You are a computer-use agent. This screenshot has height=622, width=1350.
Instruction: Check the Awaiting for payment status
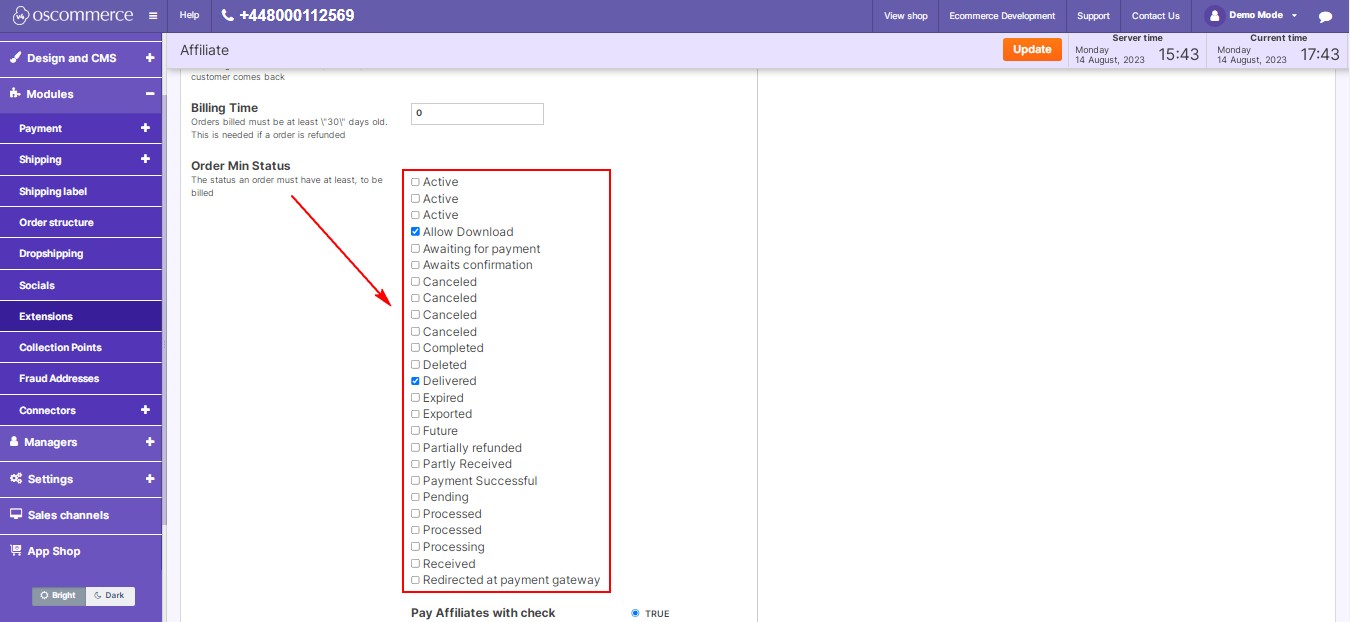click(415, 248)
